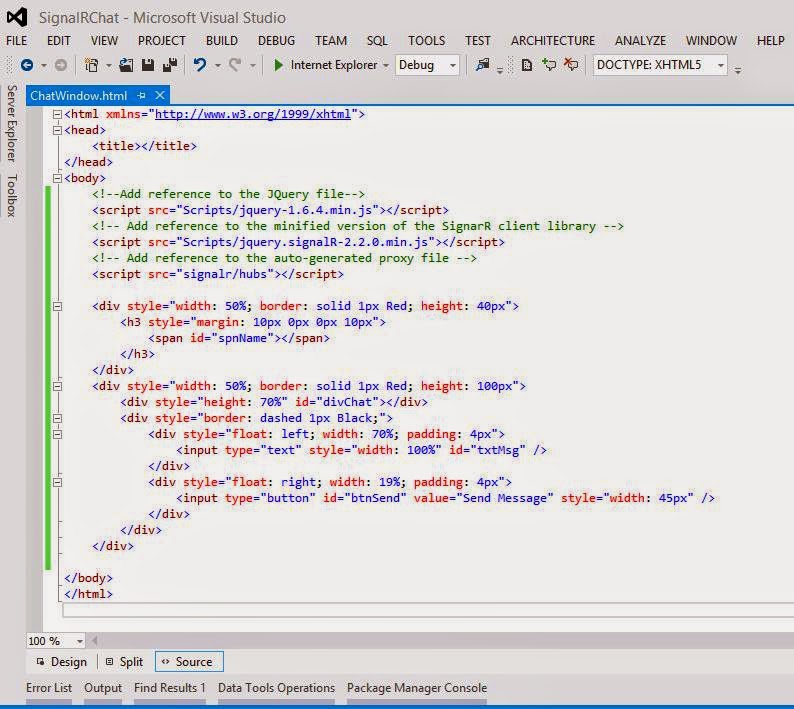
Task: Select the ChatWindow.html document tab
Action: tap(78, 96)
